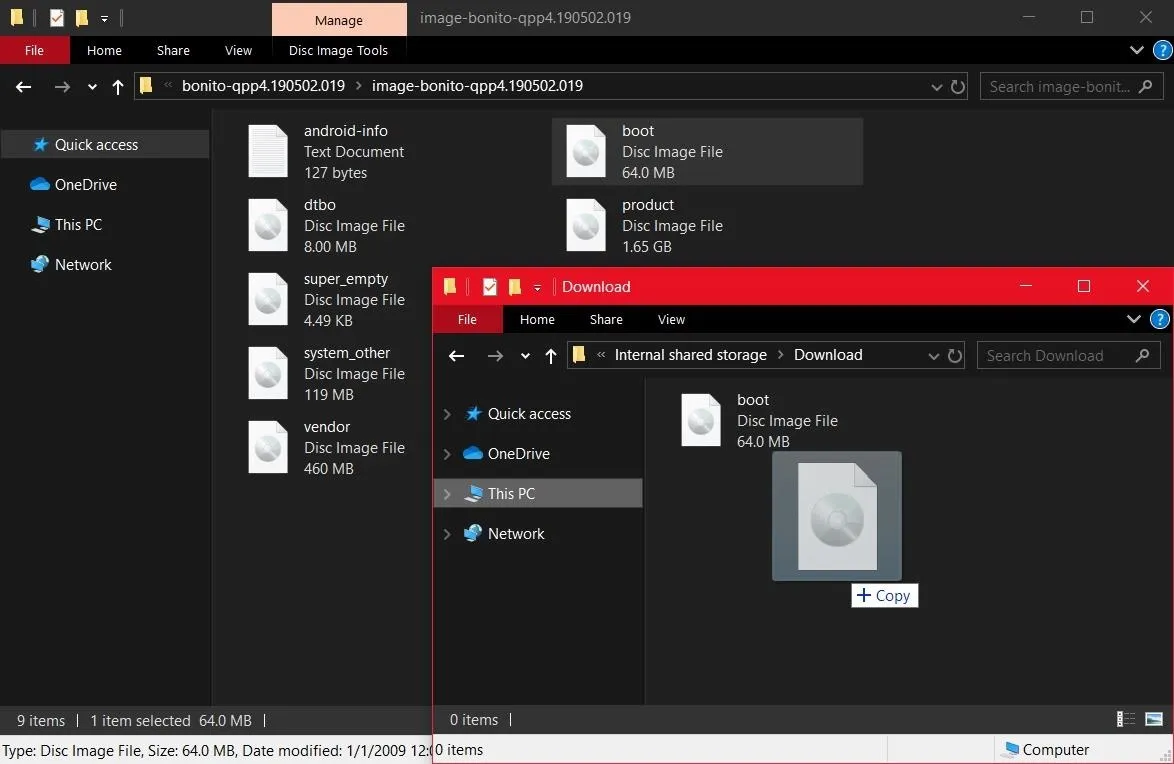Screen dimensions: 1174x764
Task: Open Quick Access Toolbar dropdown in back title
Action: point(104,18)
